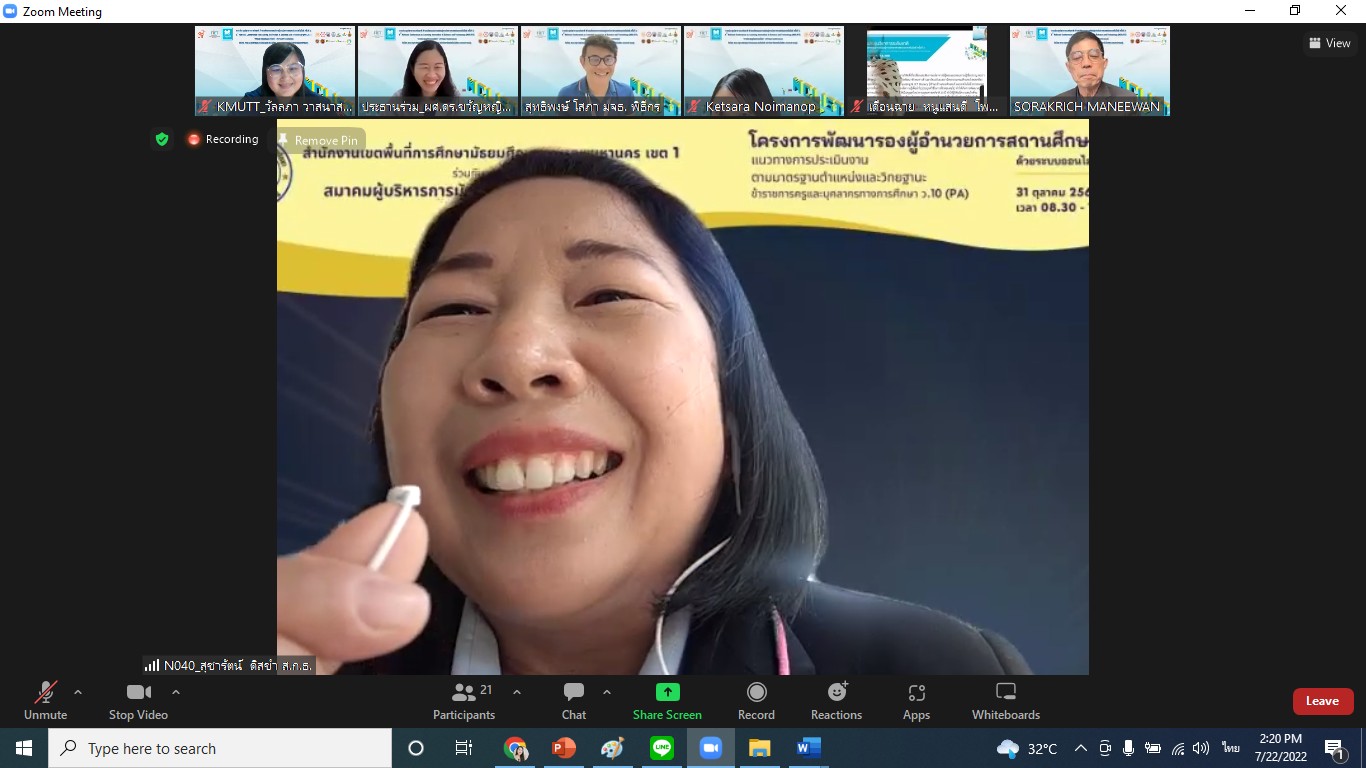Select SORAKRICH MANEEWAN's video thumbnail
The height and width of the screenshot is (768, 1366).
(1089, 70)
